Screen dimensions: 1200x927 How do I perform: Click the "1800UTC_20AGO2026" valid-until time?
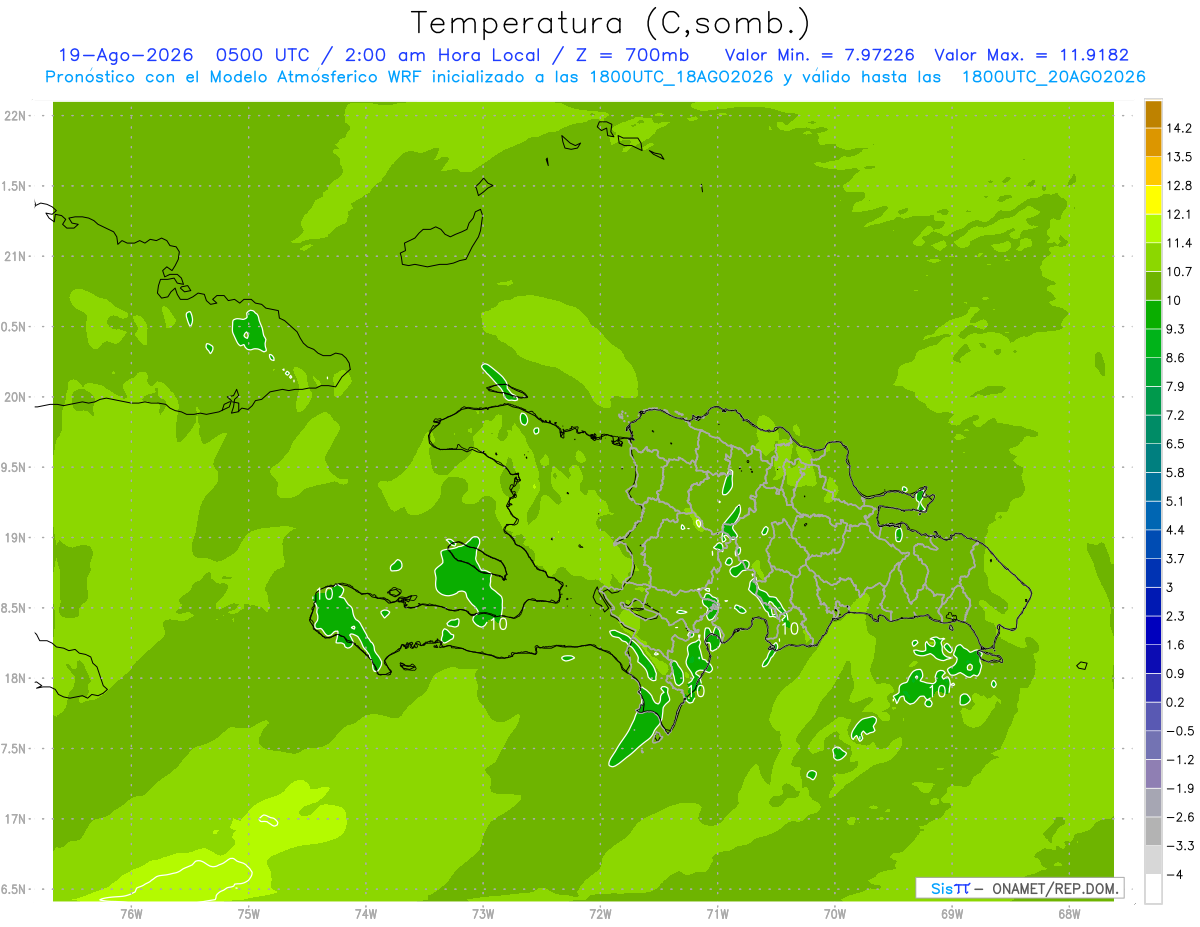click(1053, 77)
